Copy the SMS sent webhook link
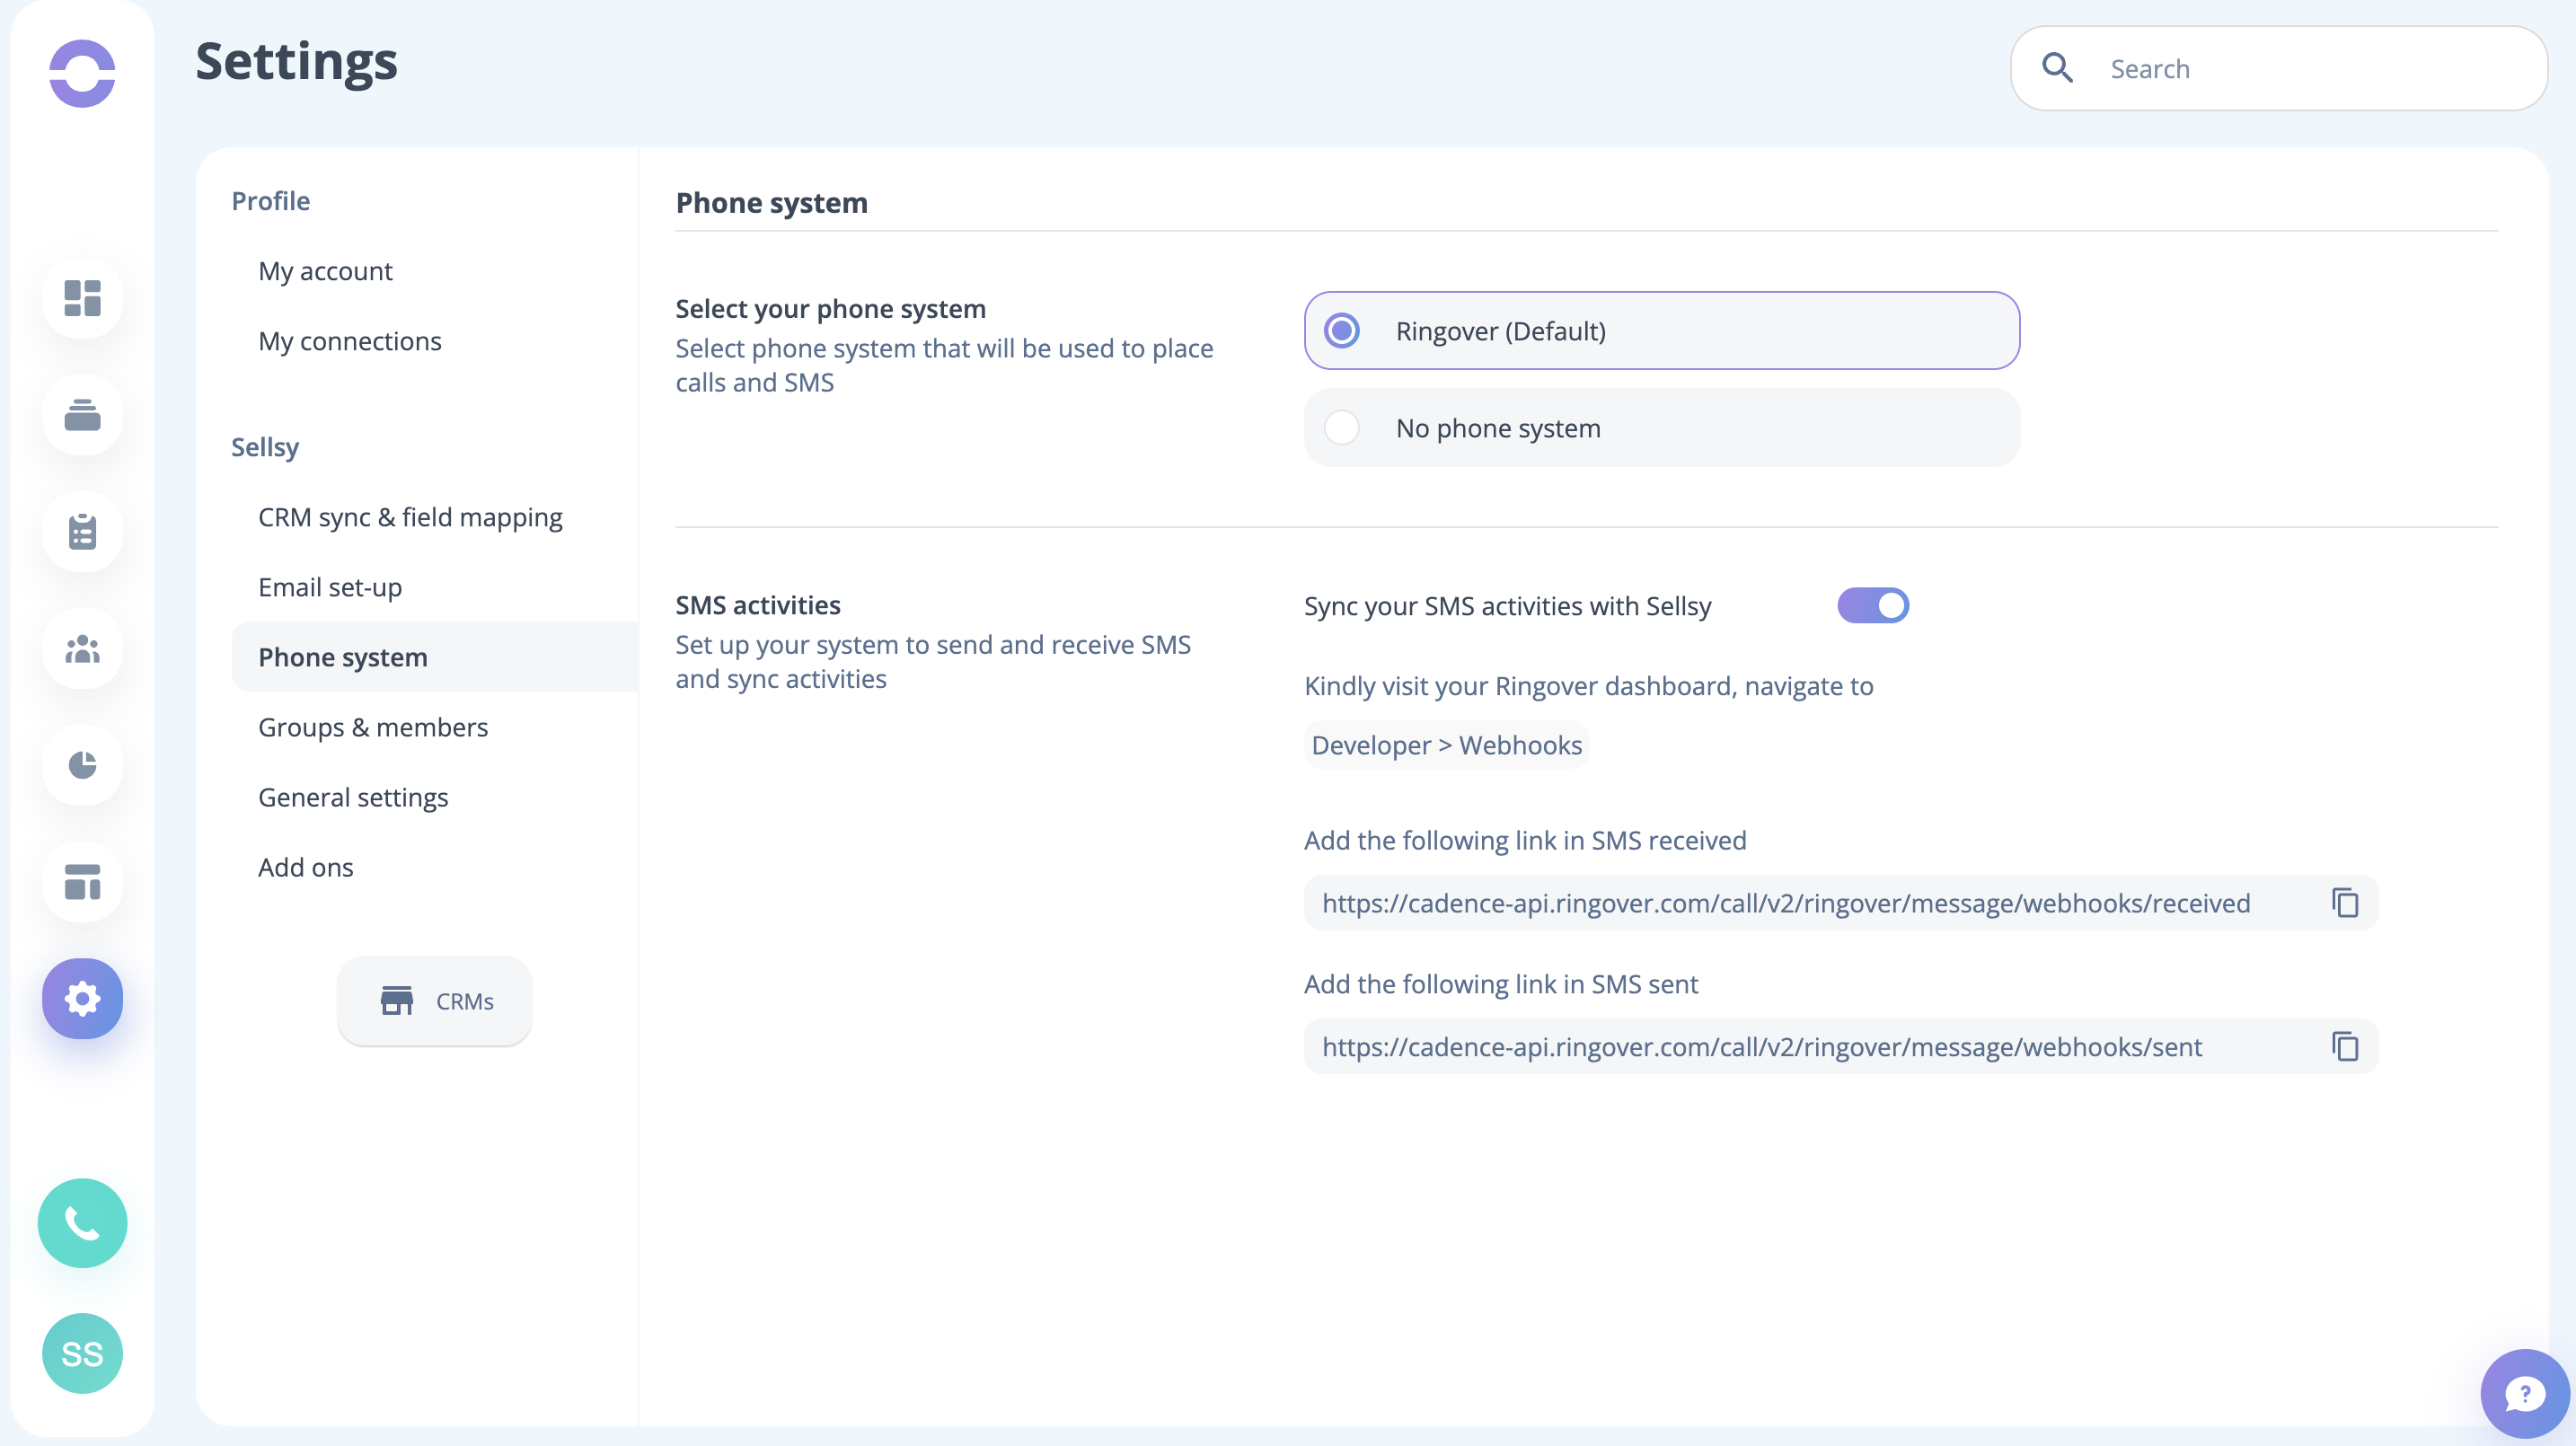The height and width of the screenshot is (1446, 2576). 2345,1047
